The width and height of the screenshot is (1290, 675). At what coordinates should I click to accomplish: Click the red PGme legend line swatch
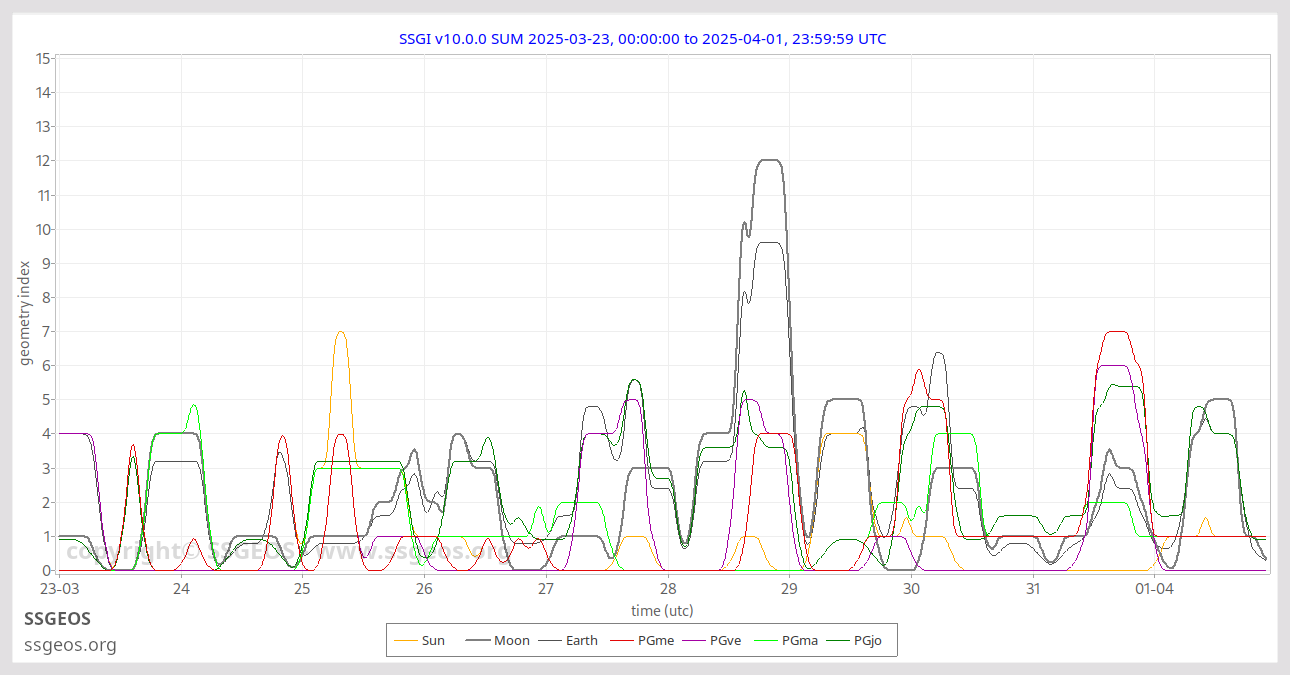point(621,641)
